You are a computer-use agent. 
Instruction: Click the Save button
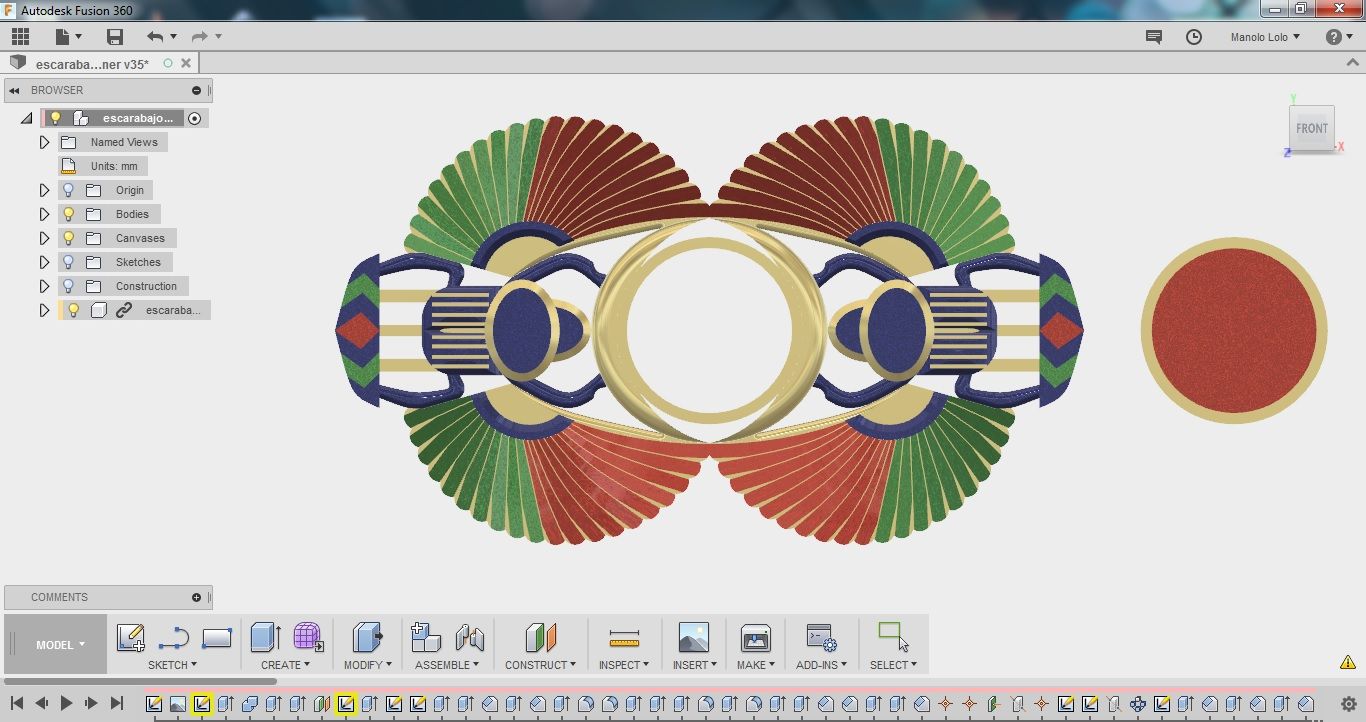coord(114,36)
